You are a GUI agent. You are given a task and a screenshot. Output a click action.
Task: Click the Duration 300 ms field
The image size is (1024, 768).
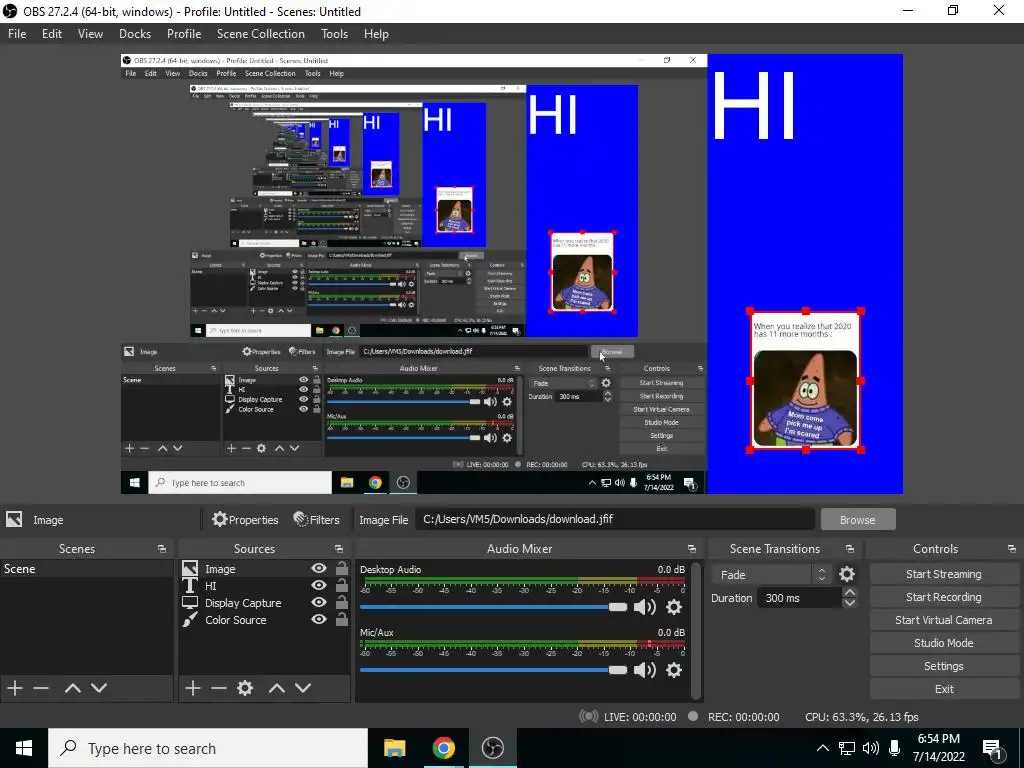[799, 598]
